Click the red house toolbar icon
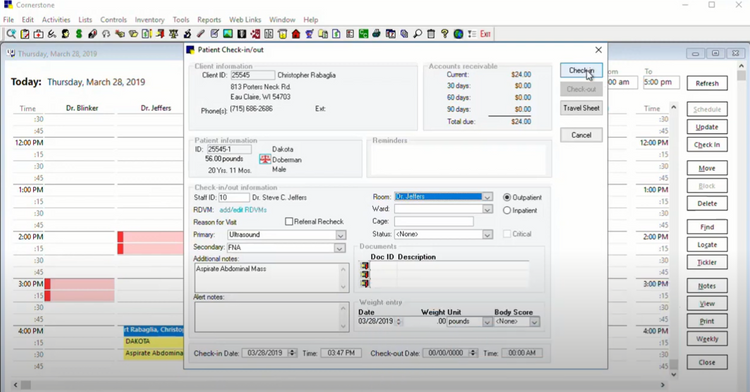750x392 pixels. tap(296, 34)
